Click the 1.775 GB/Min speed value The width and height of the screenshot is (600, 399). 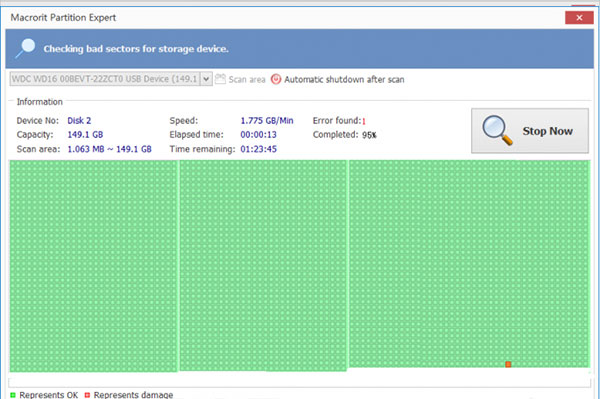tap(267, 121)
